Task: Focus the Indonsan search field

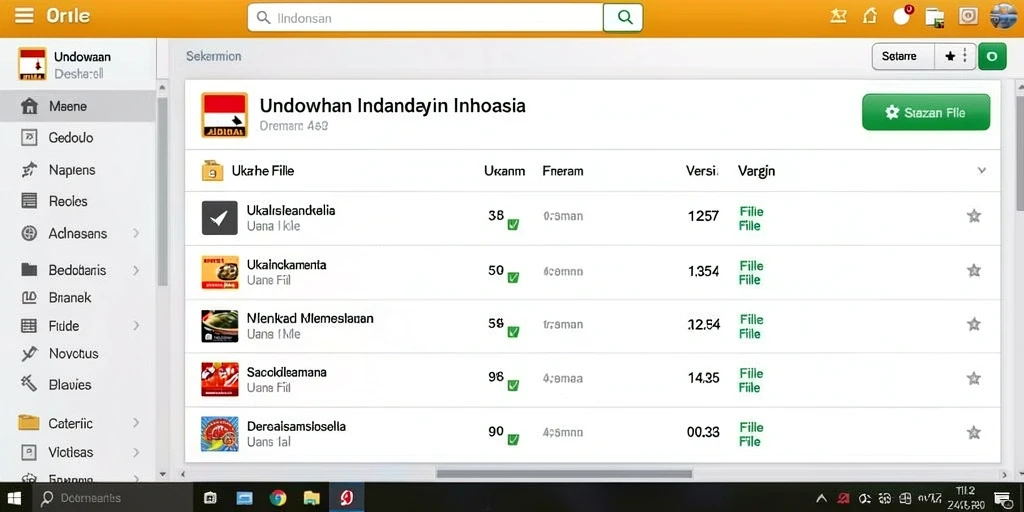Action: [x=425, y=18]
